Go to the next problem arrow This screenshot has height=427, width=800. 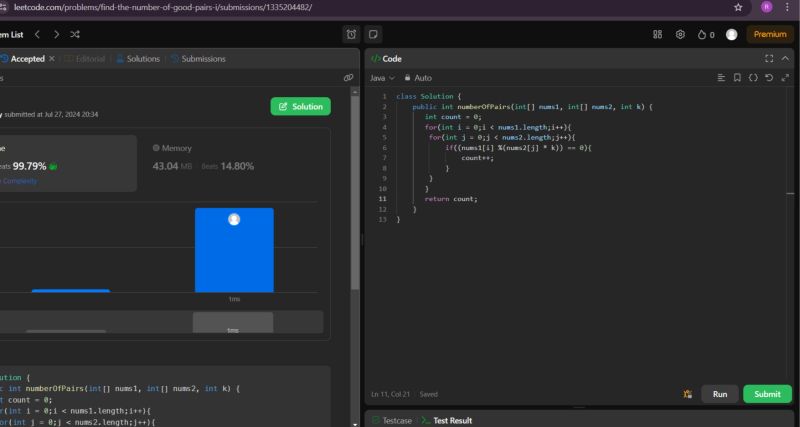point(56,34)
